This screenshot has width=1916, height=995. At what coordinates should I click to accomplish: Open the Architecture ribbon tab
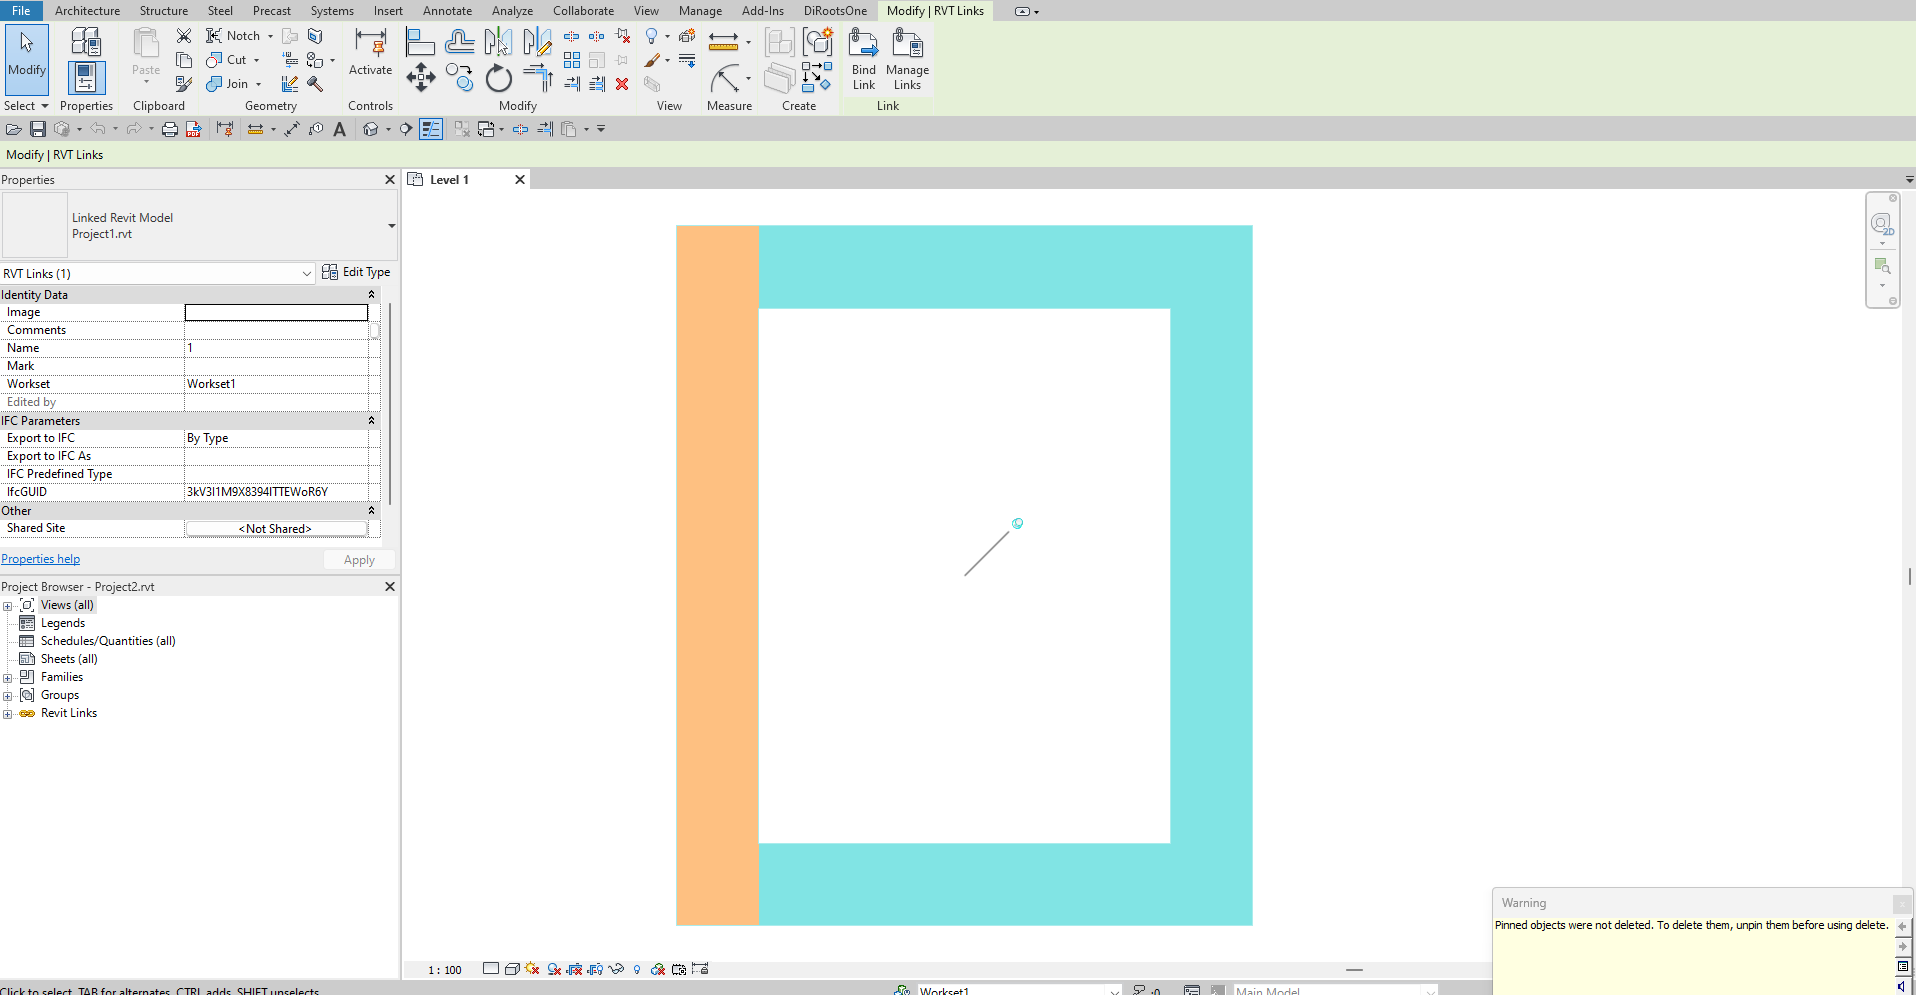click(87, 11)
